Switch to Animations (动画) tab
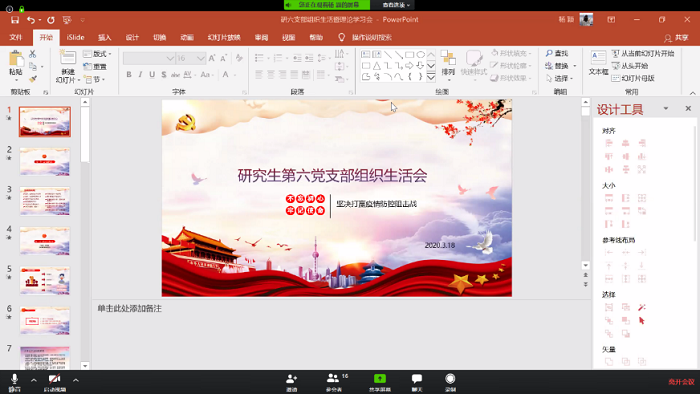Viewport: 700px width, 394px height. (187, 37)
